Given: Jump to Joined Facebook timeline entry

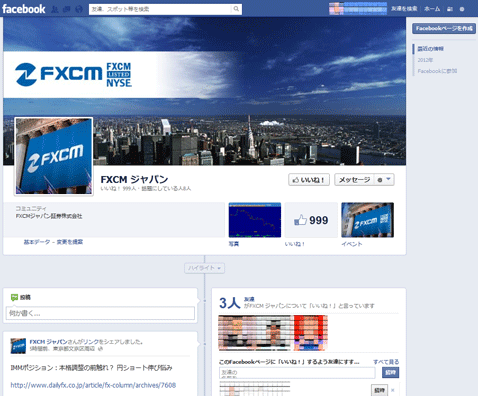Looking at the screenshot, I should 437,71.
